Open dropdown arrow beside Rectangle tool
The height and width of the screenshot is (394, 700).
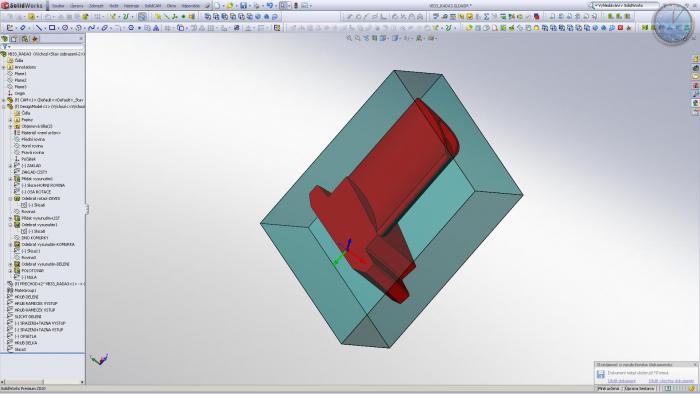tap(57, 28)
